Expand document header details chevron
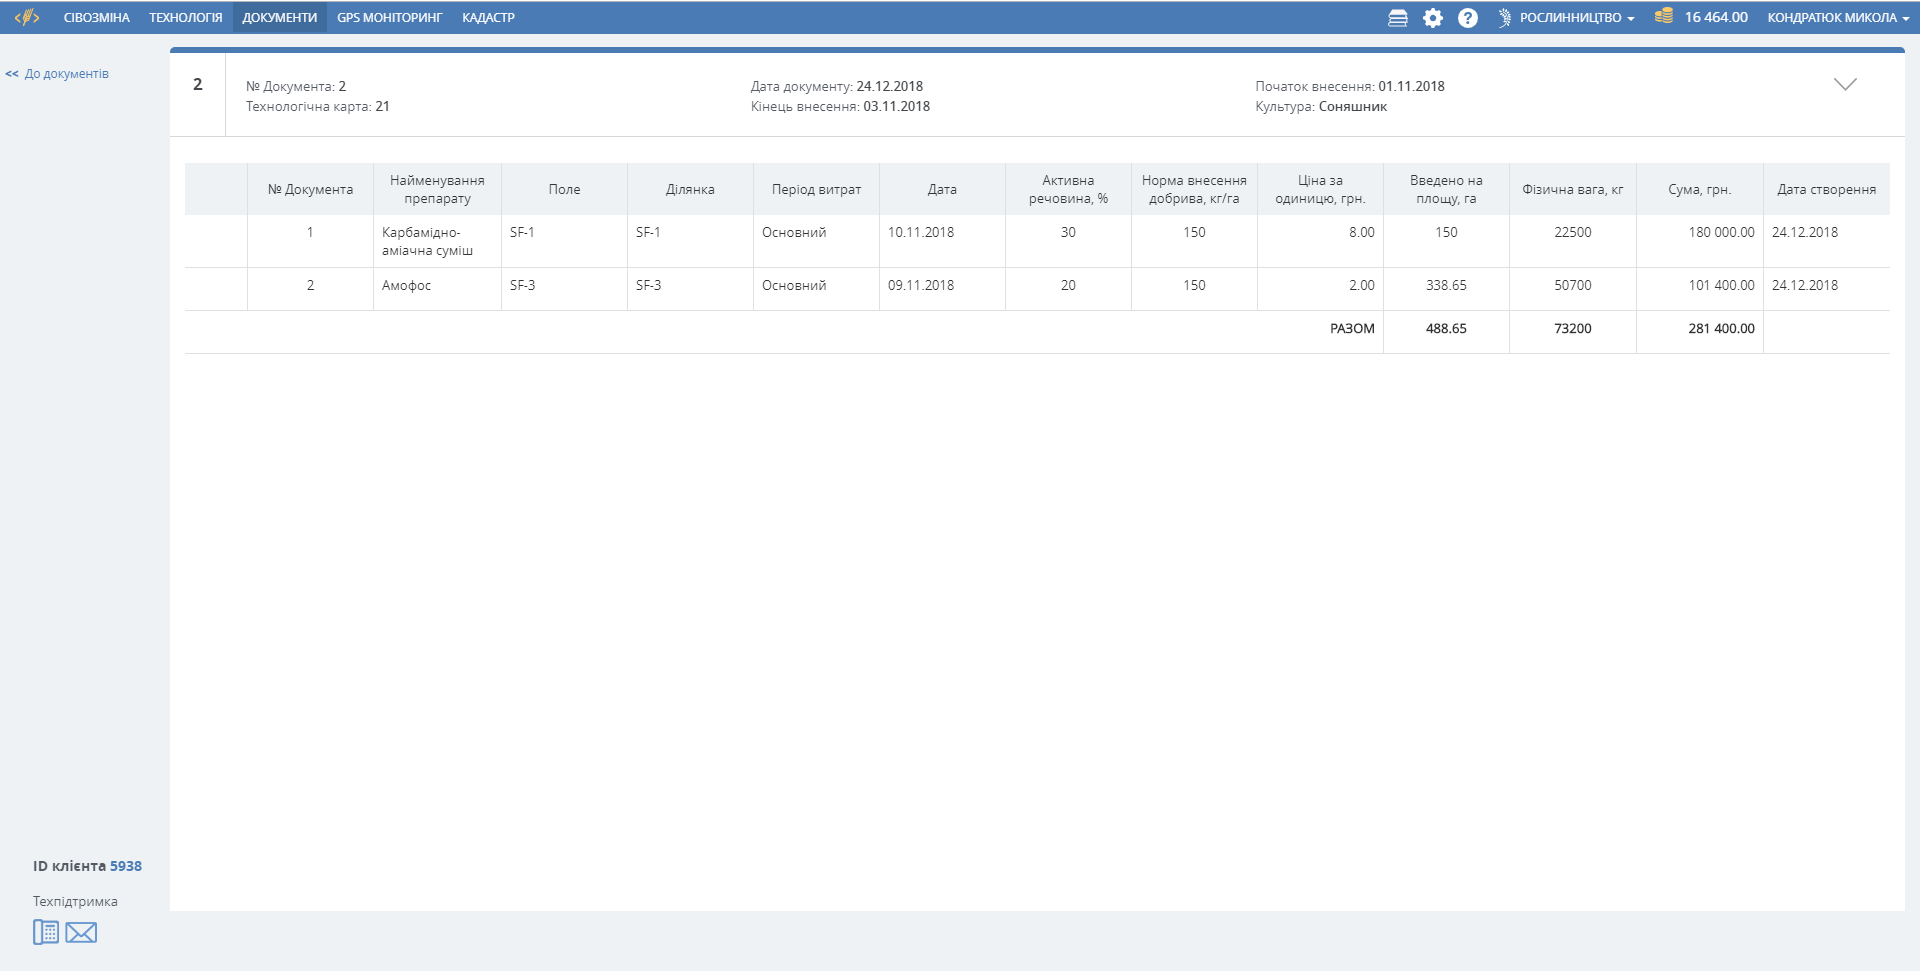The height and width of the screenshot is (971, 1920). [1845, 85]
